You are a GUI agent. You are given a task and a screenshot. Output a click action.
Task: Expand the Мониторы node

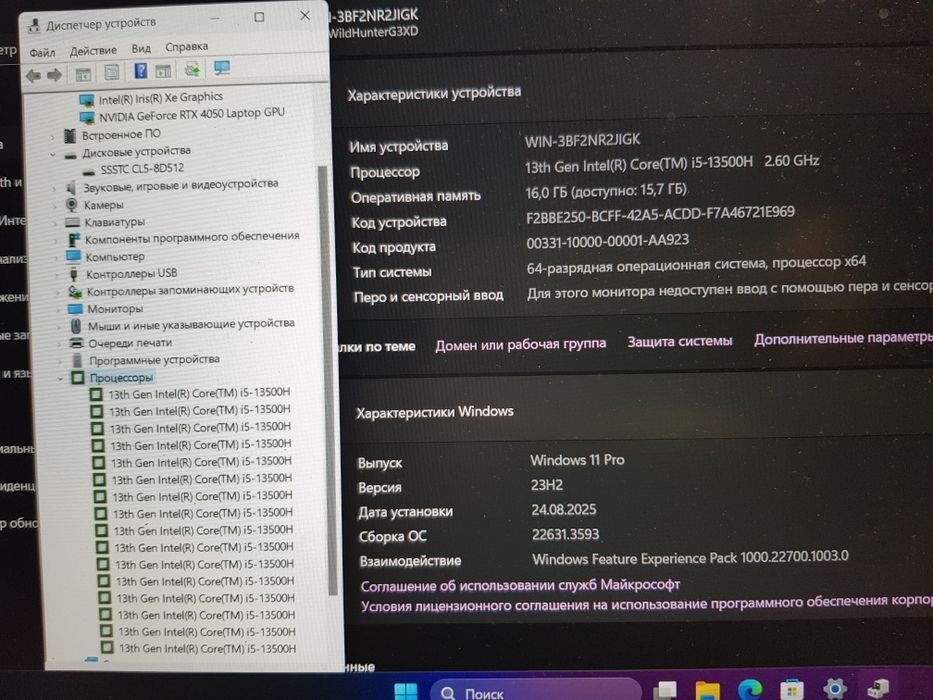[58, 310]
